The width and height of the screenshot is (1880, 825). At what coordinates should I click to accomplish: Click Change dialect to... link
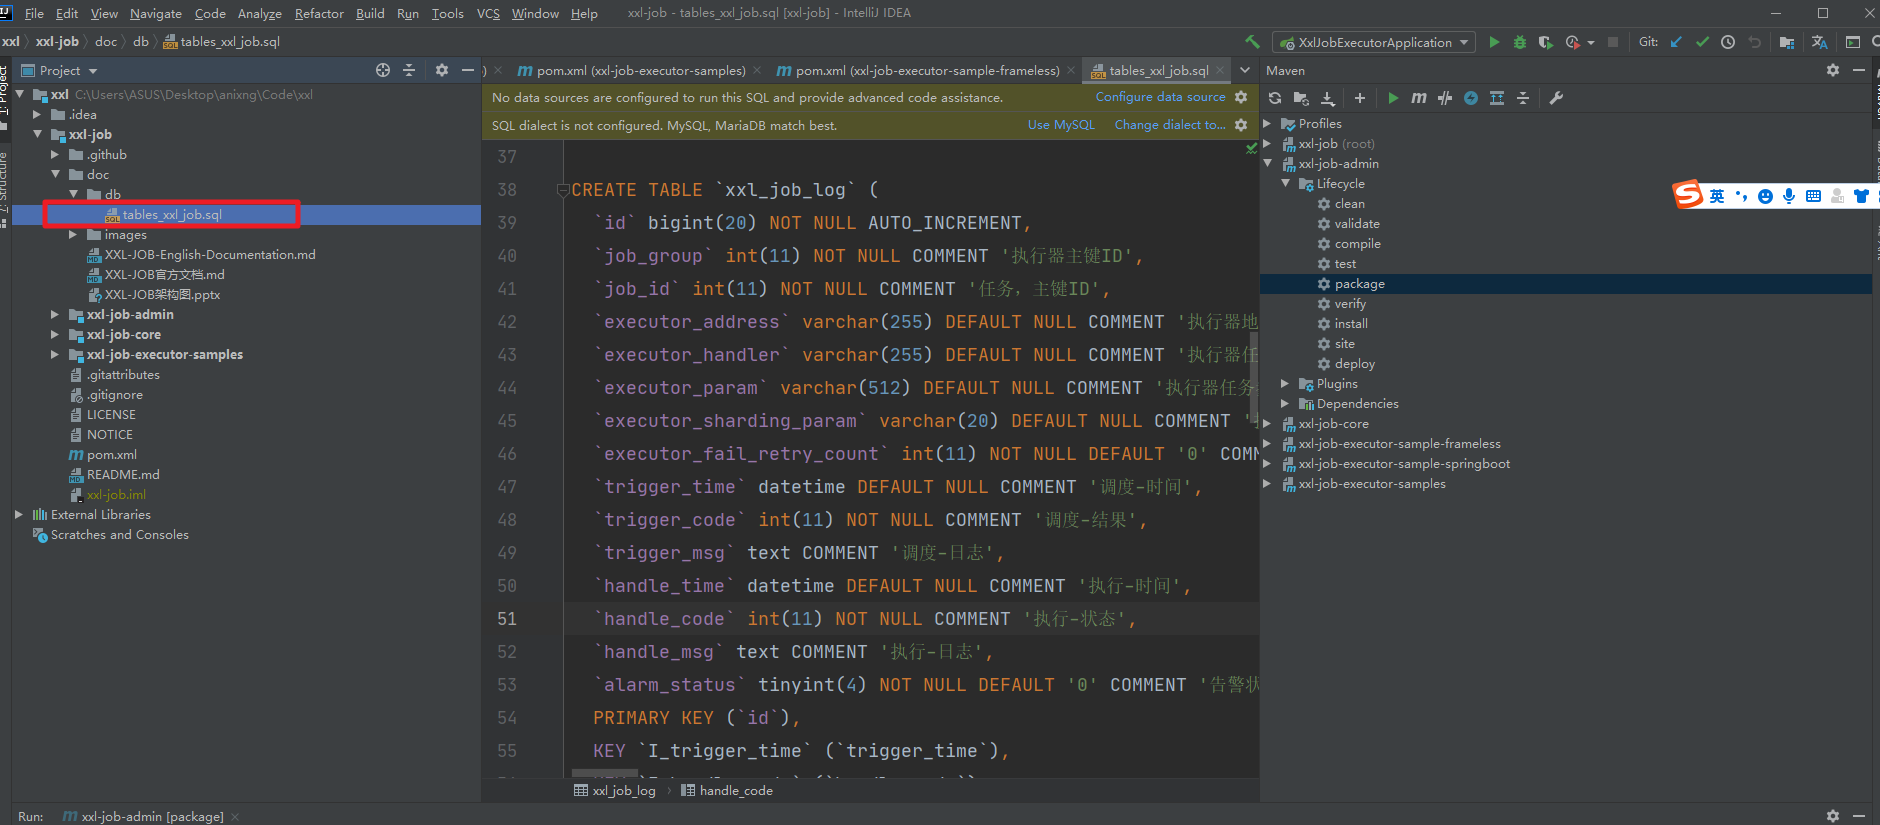pos(1170,125)
